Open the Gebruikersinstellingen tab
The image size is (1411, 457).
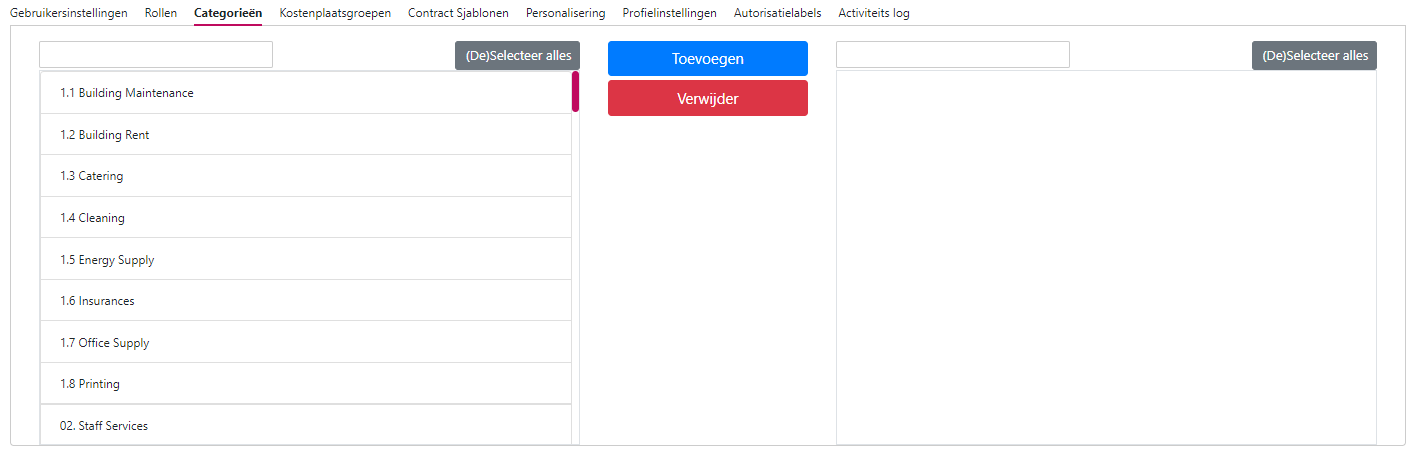click(x=68, y=13)
